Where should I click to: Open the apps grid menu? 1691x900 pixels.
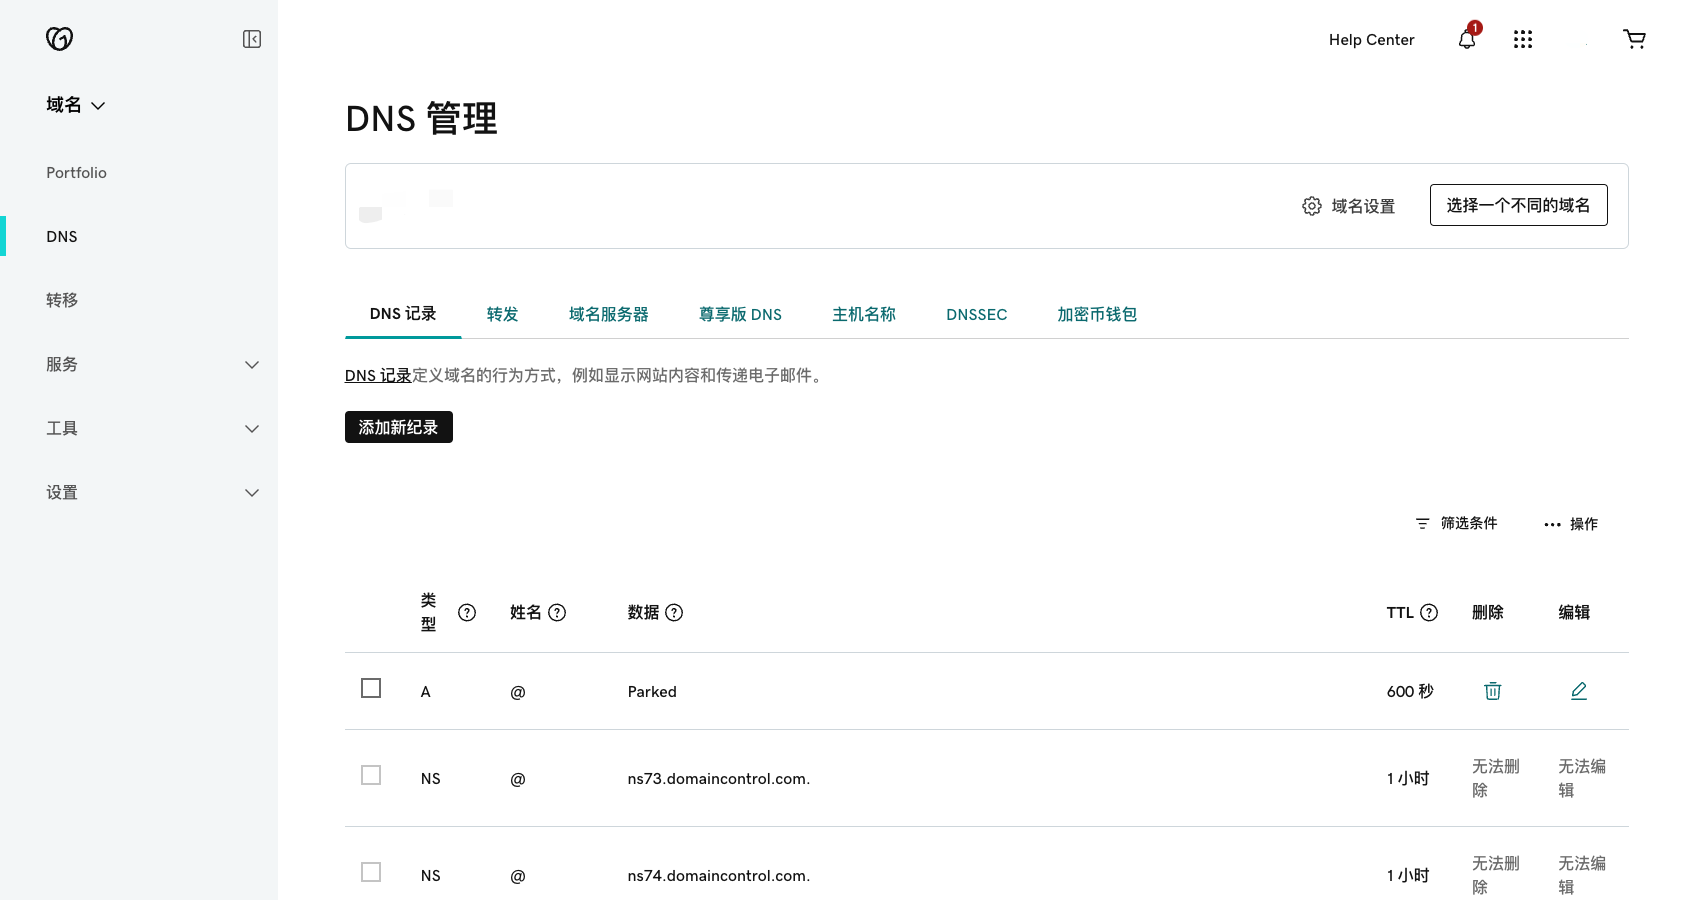[1522, 40]
